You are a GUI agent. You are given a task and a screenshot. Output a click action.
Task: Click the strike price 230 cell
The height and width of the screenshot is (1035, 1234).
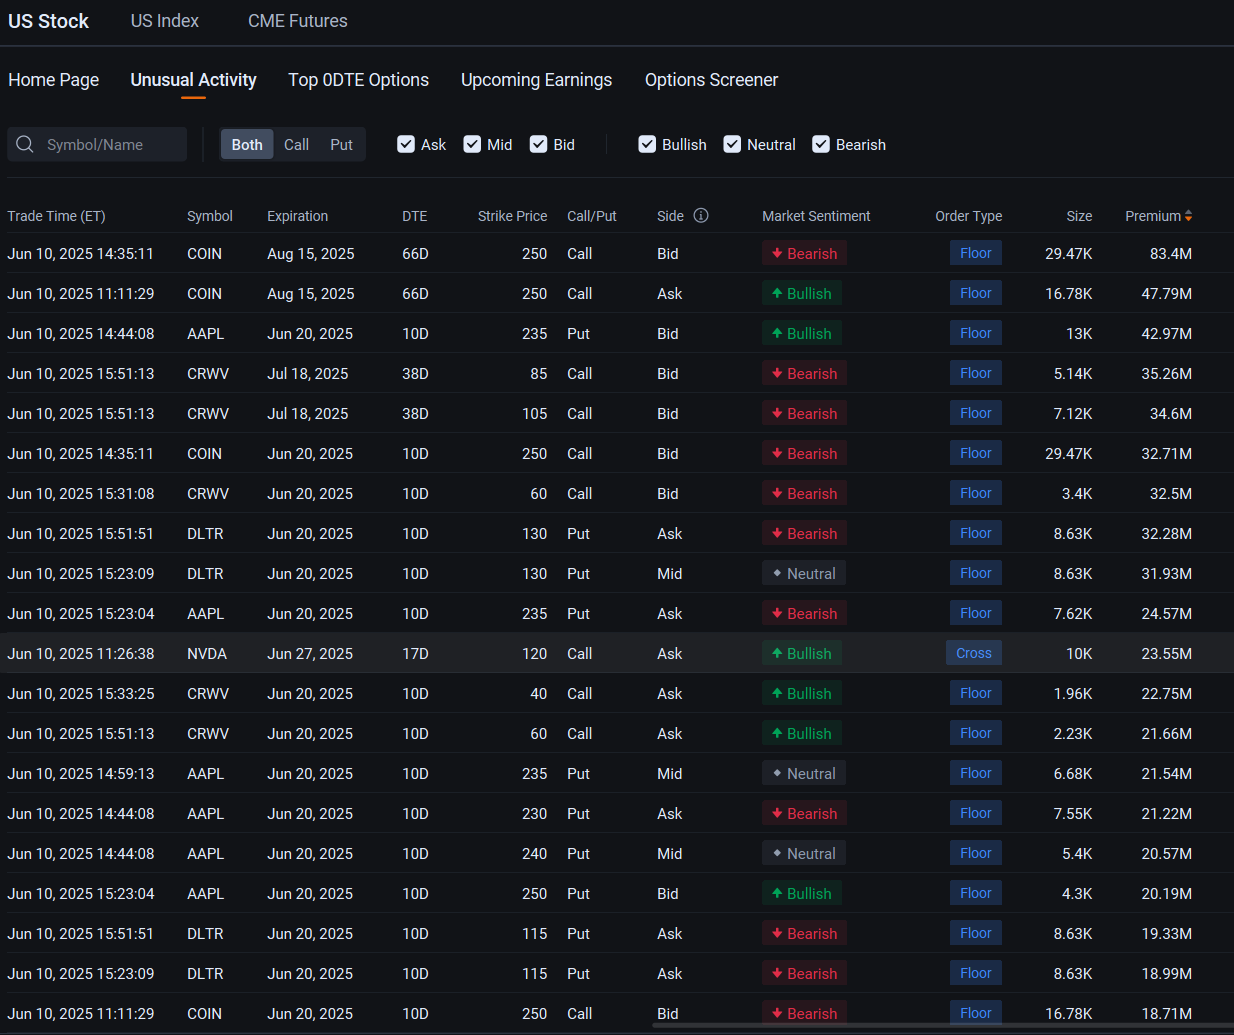click(x=534, y=814)
